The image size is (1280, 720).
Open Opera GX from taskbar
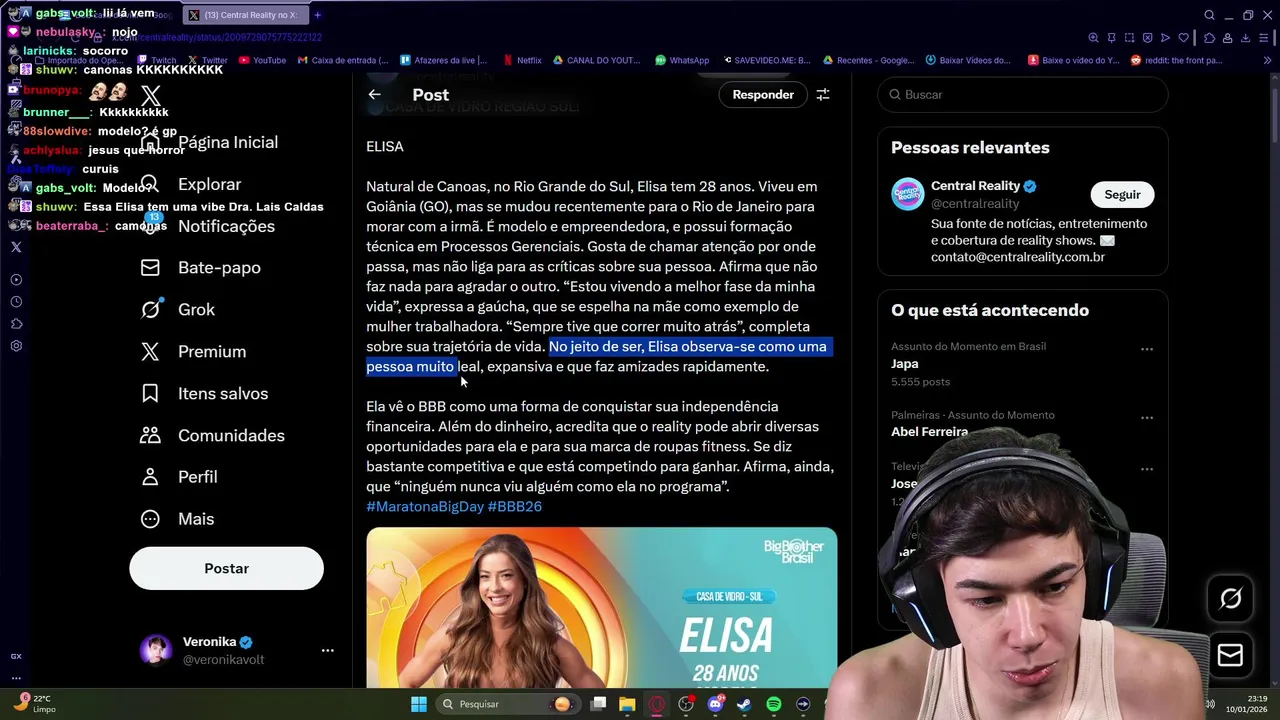[x=656, y=704]
